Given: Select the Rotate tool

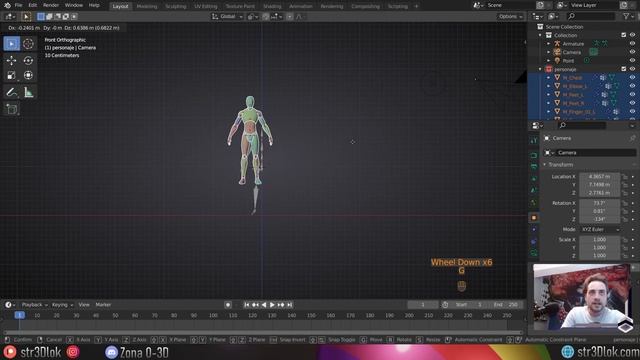Looking at the screenshot, I should (28, 60).
